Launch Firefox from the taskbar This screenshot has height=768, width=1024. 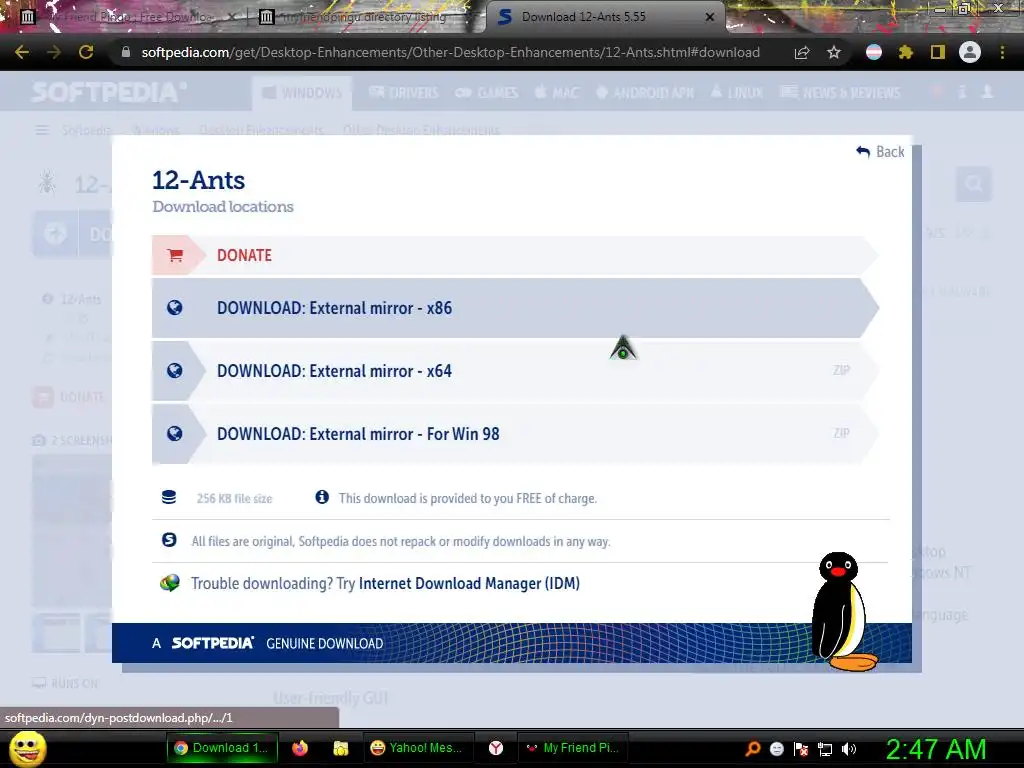pos(300,748)
